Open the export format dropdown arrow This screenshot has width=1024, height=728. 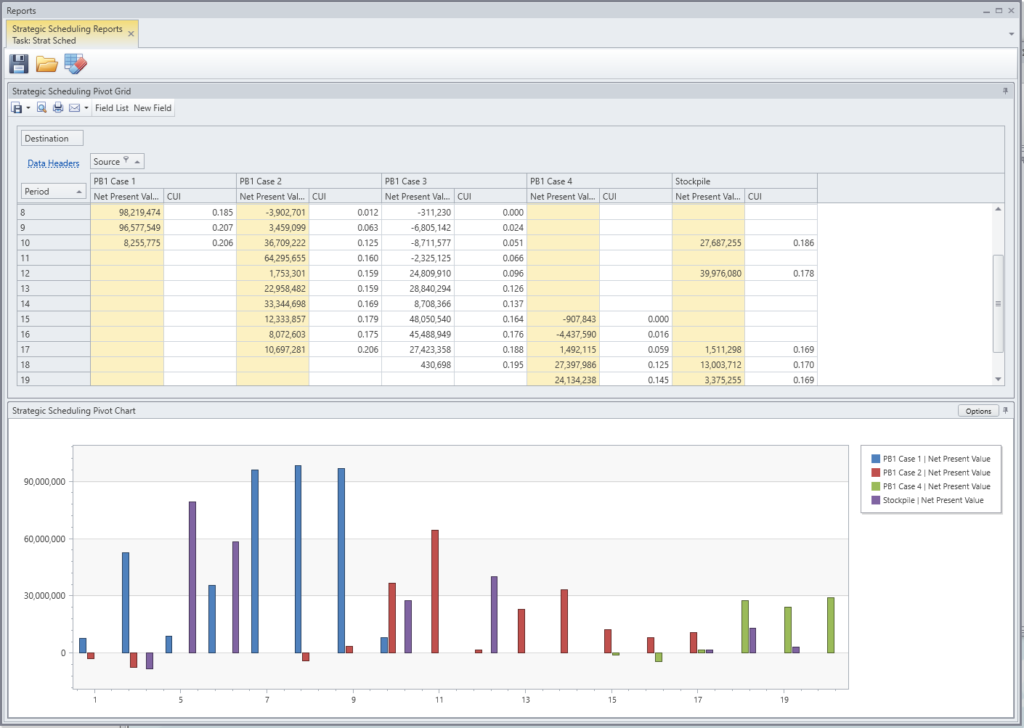pos(28,108)
